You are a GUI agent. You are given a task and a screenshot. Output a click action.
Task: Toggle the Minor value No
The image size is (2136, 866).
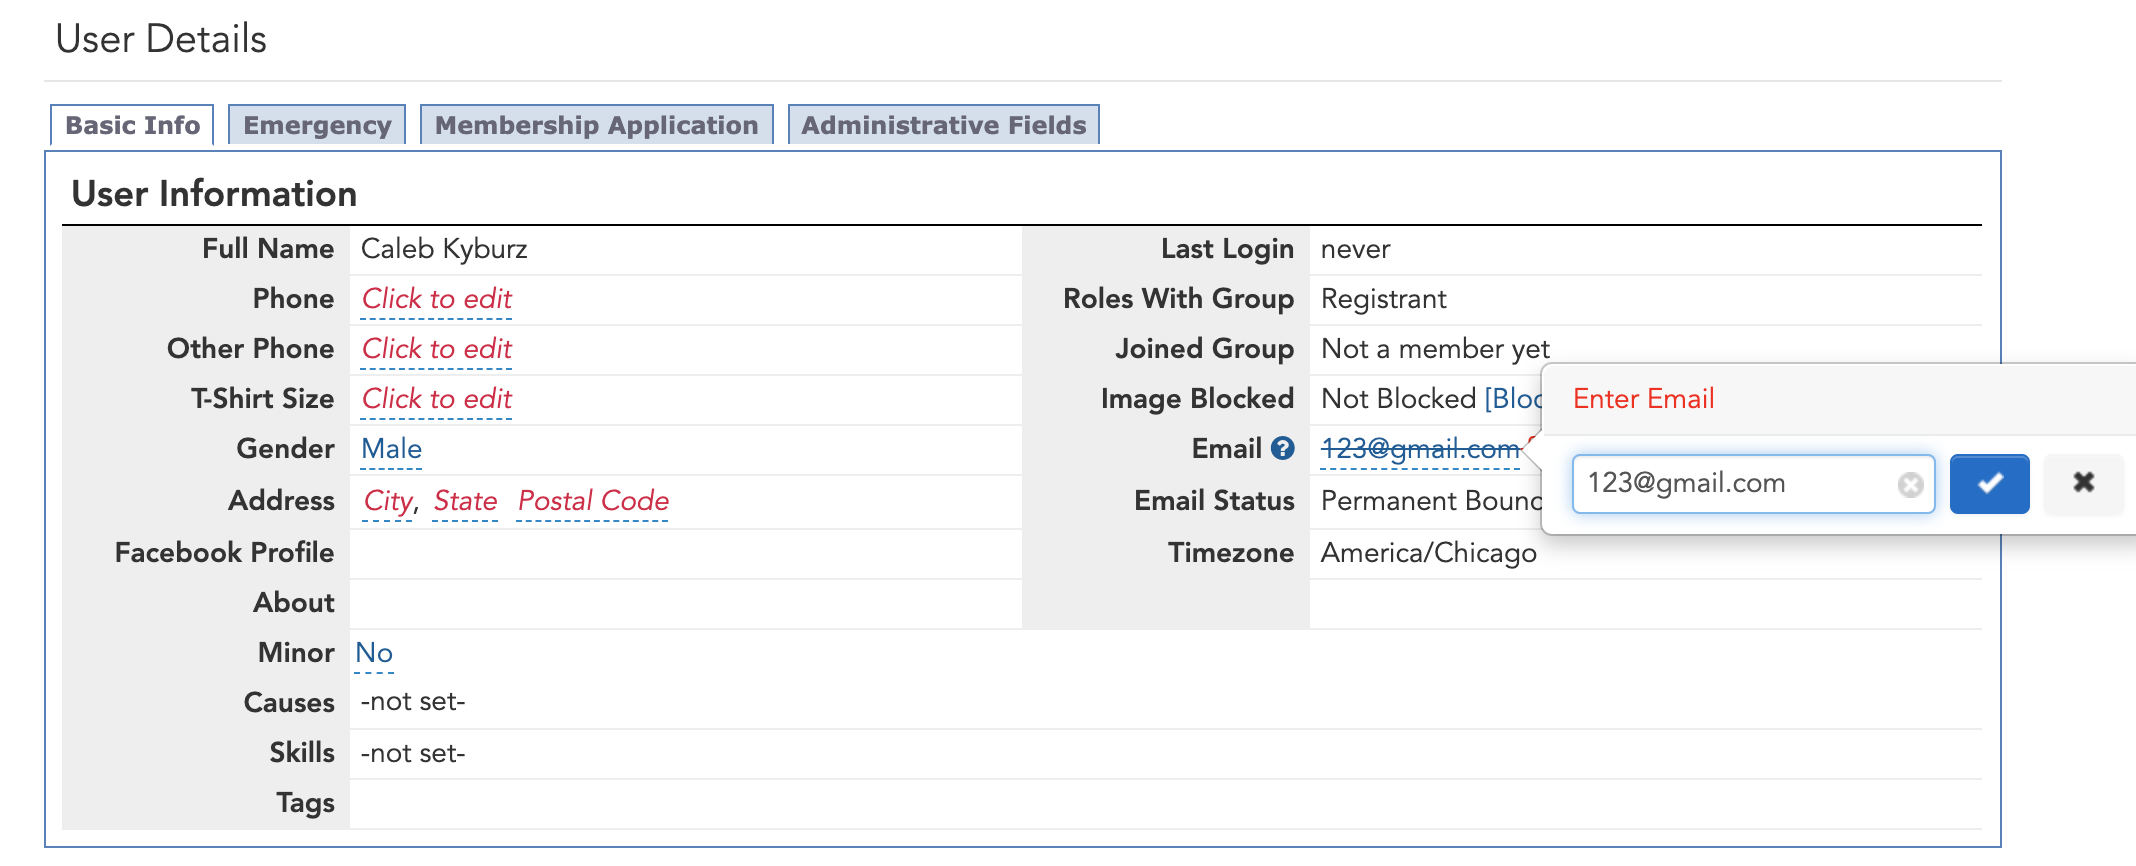374,653
